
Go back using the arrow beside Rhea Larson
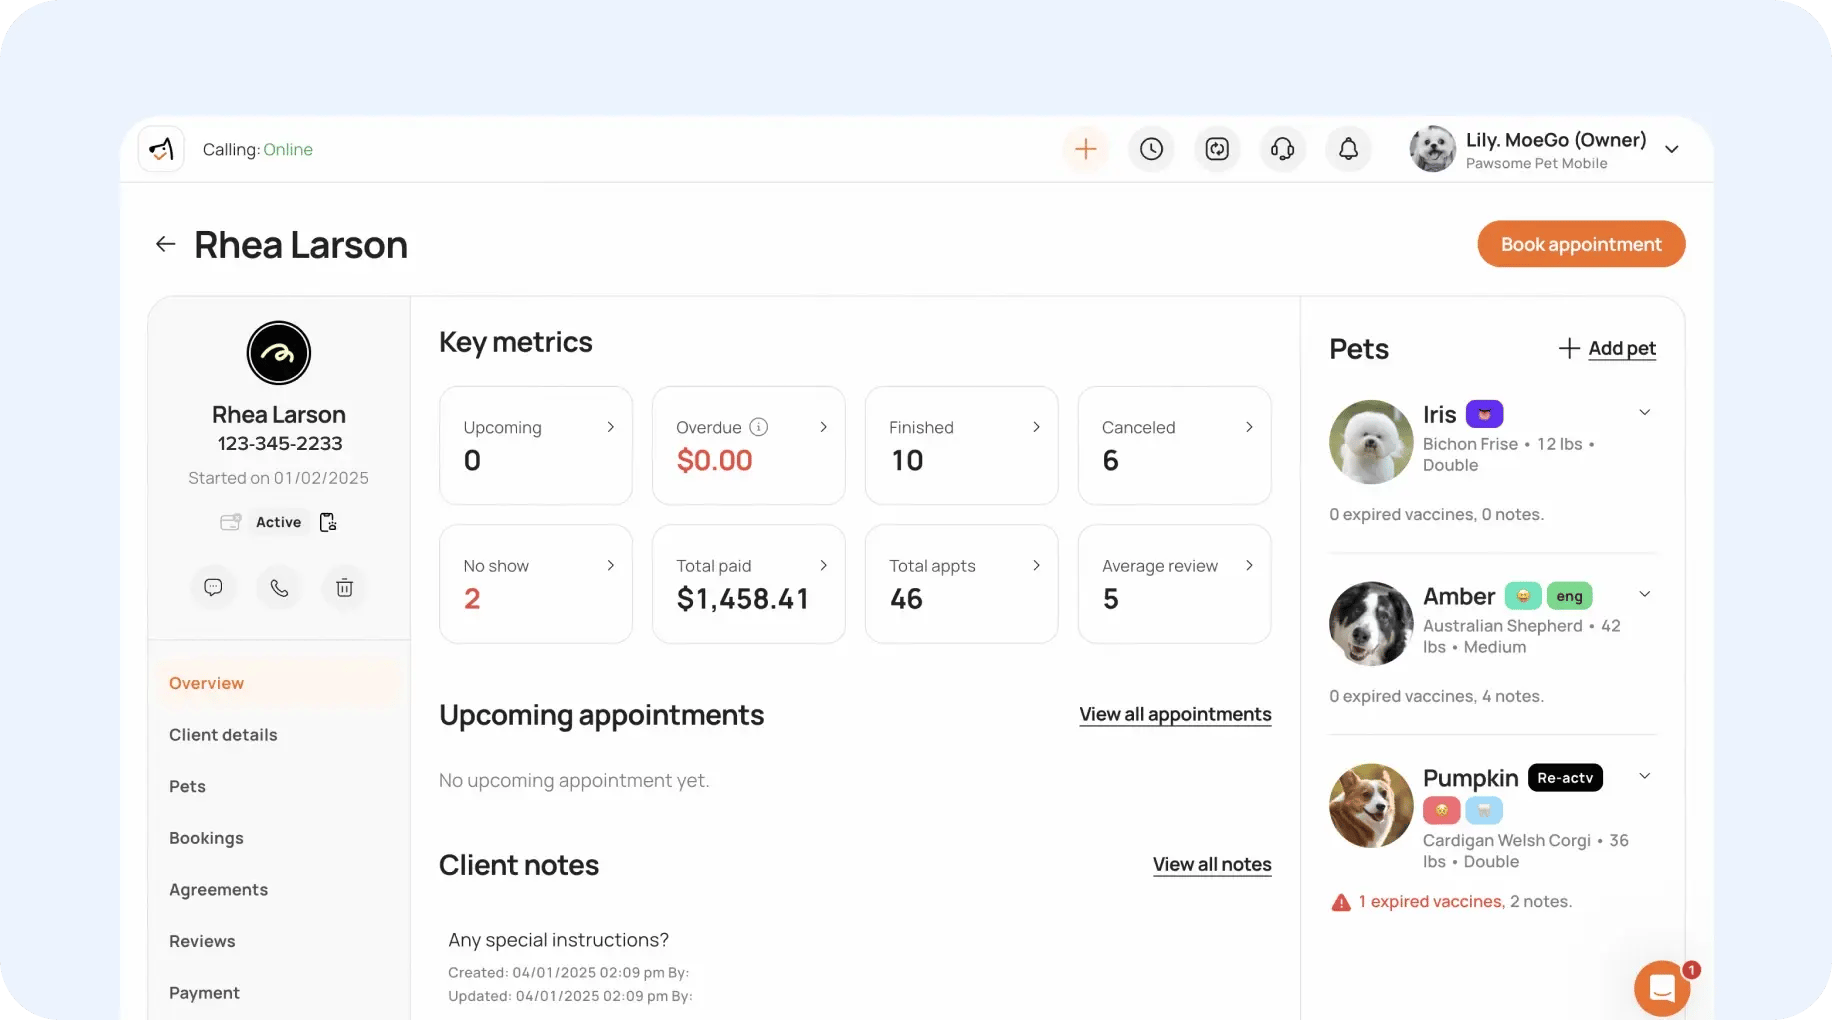click(x=165, y=243)
